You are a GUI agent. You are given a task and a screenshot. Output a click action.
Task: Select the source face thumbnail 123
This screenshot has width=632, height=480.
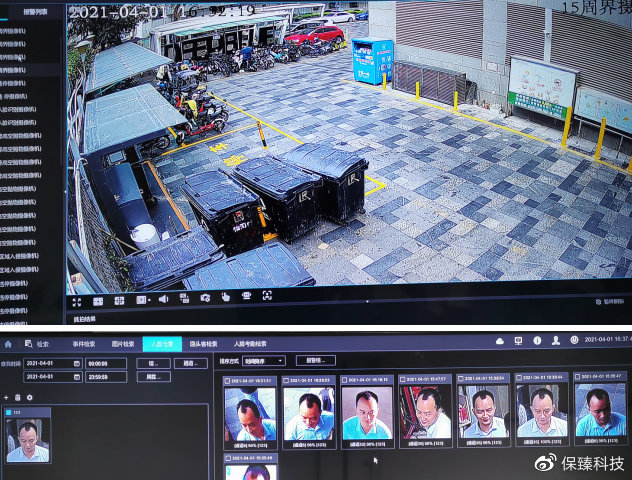point(28,440)
